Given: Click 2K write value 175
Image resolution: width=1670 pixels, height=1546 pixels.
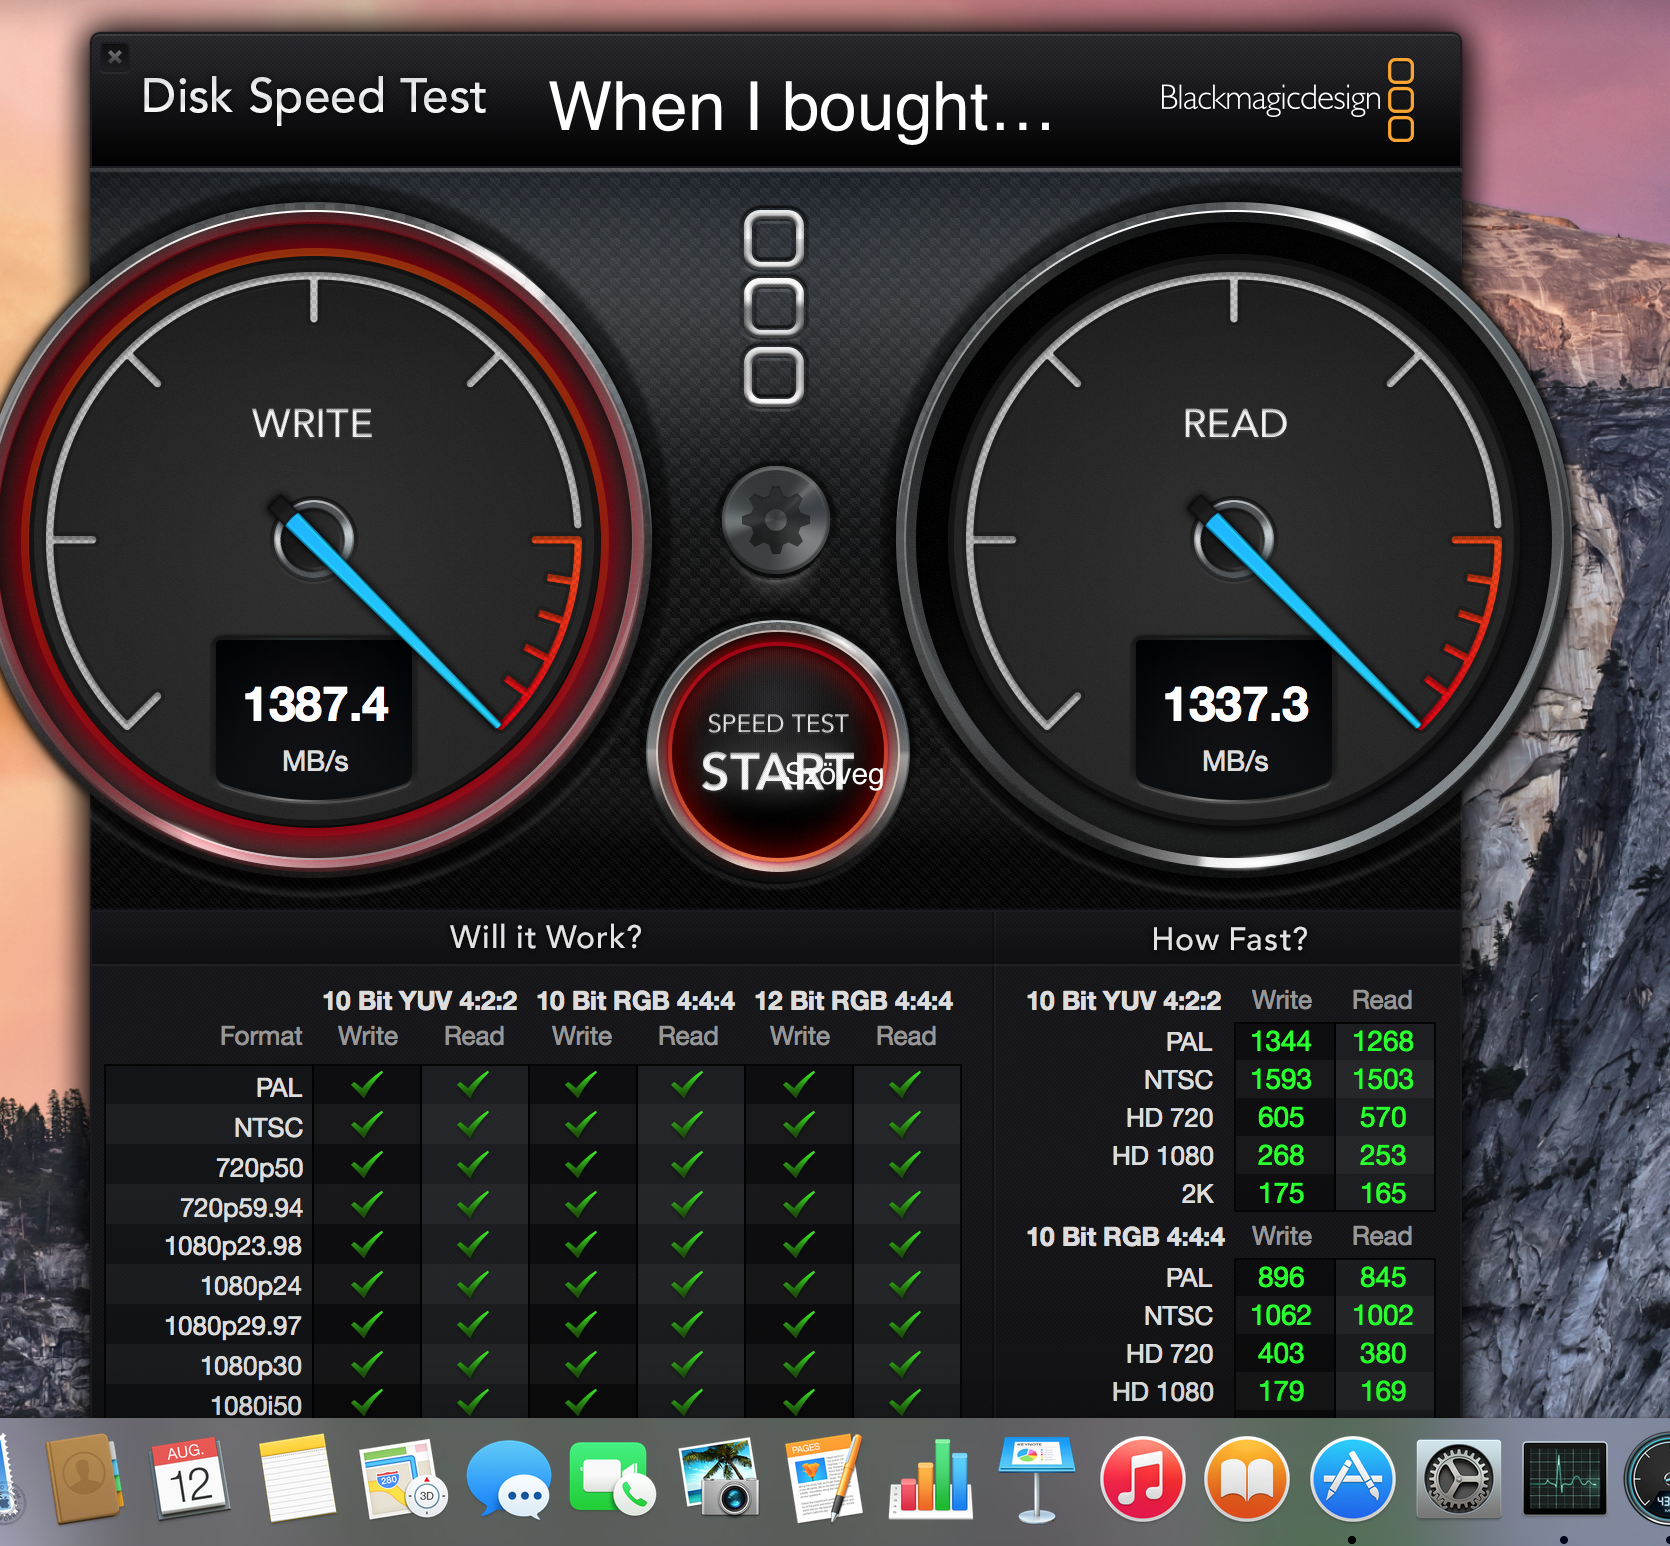Looking at the screenshot, I should (x=1281, y=1193).
